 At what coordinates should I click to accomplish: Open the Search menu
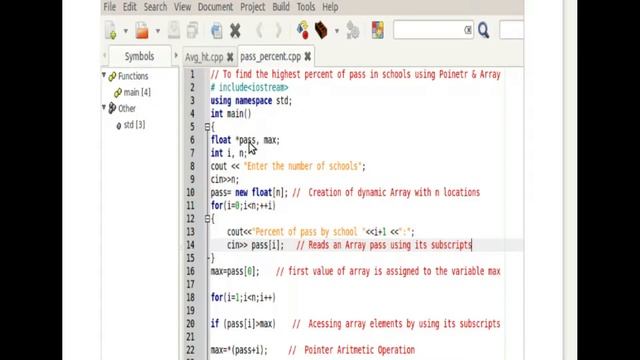click(156, 7)
